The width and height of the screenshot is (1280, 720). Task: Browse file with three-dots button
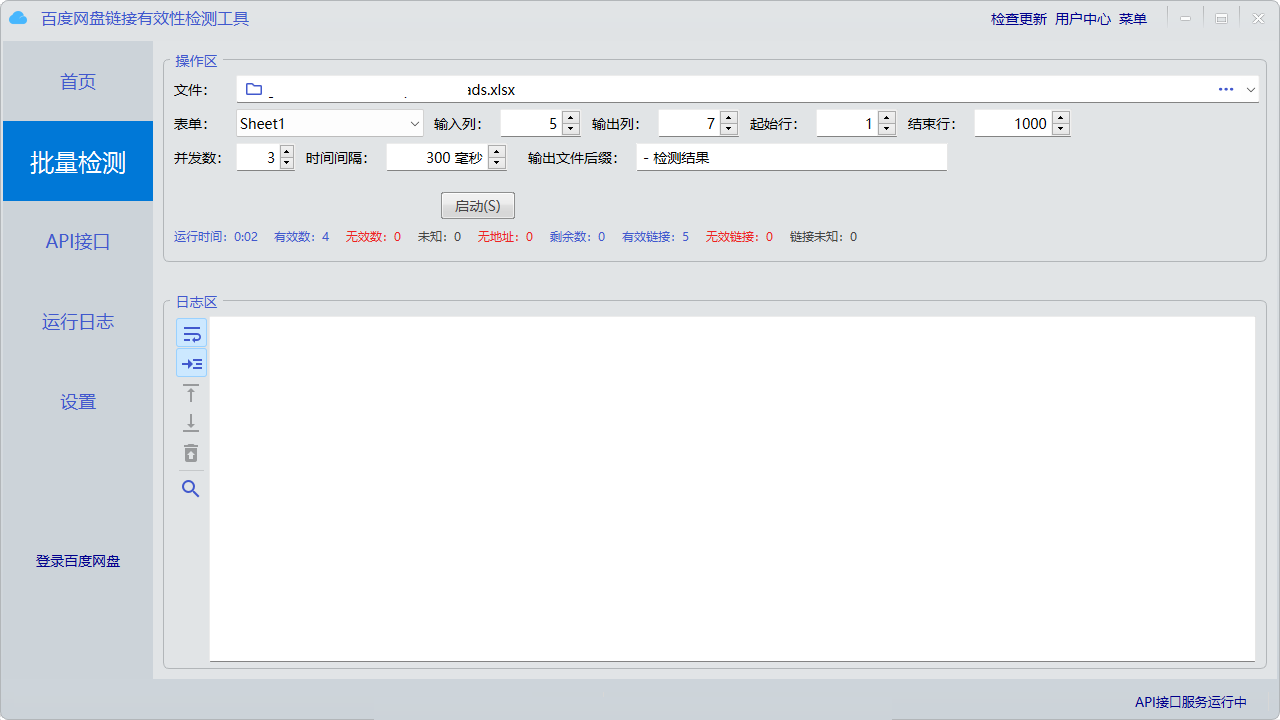(x=1226, y=89)
